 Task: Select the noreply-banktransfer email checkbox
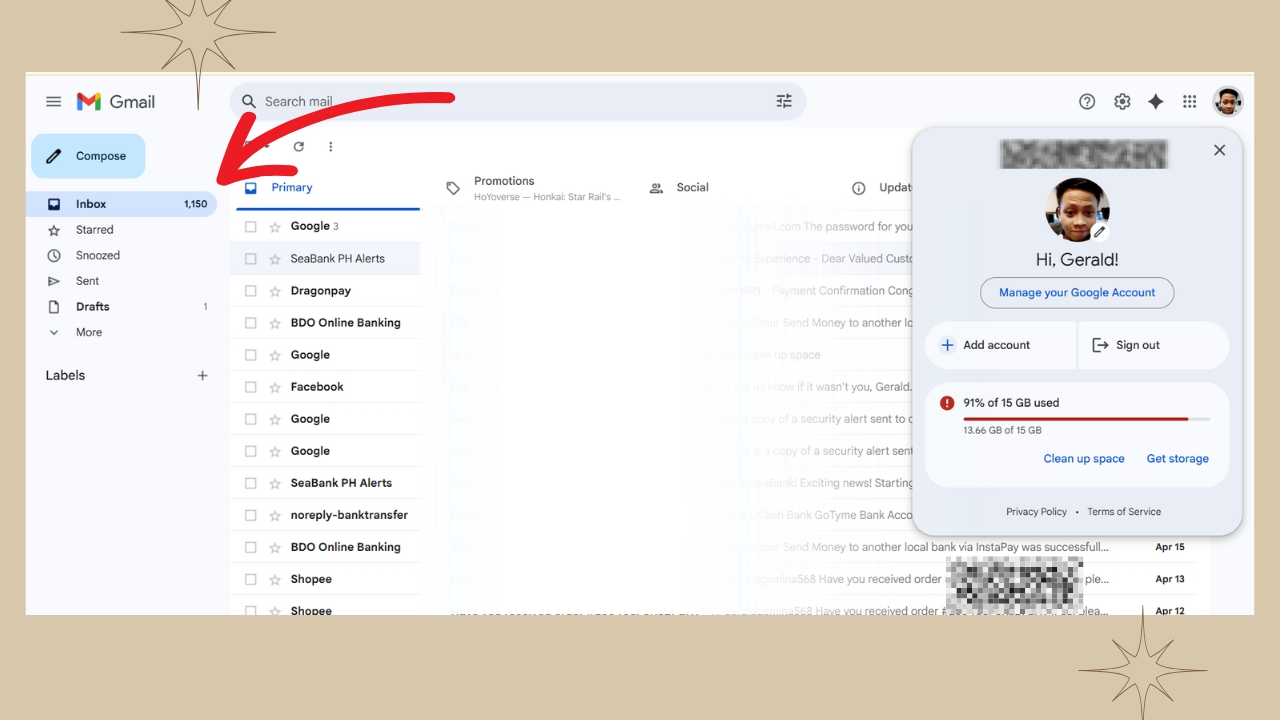click(x=251, y=515)
